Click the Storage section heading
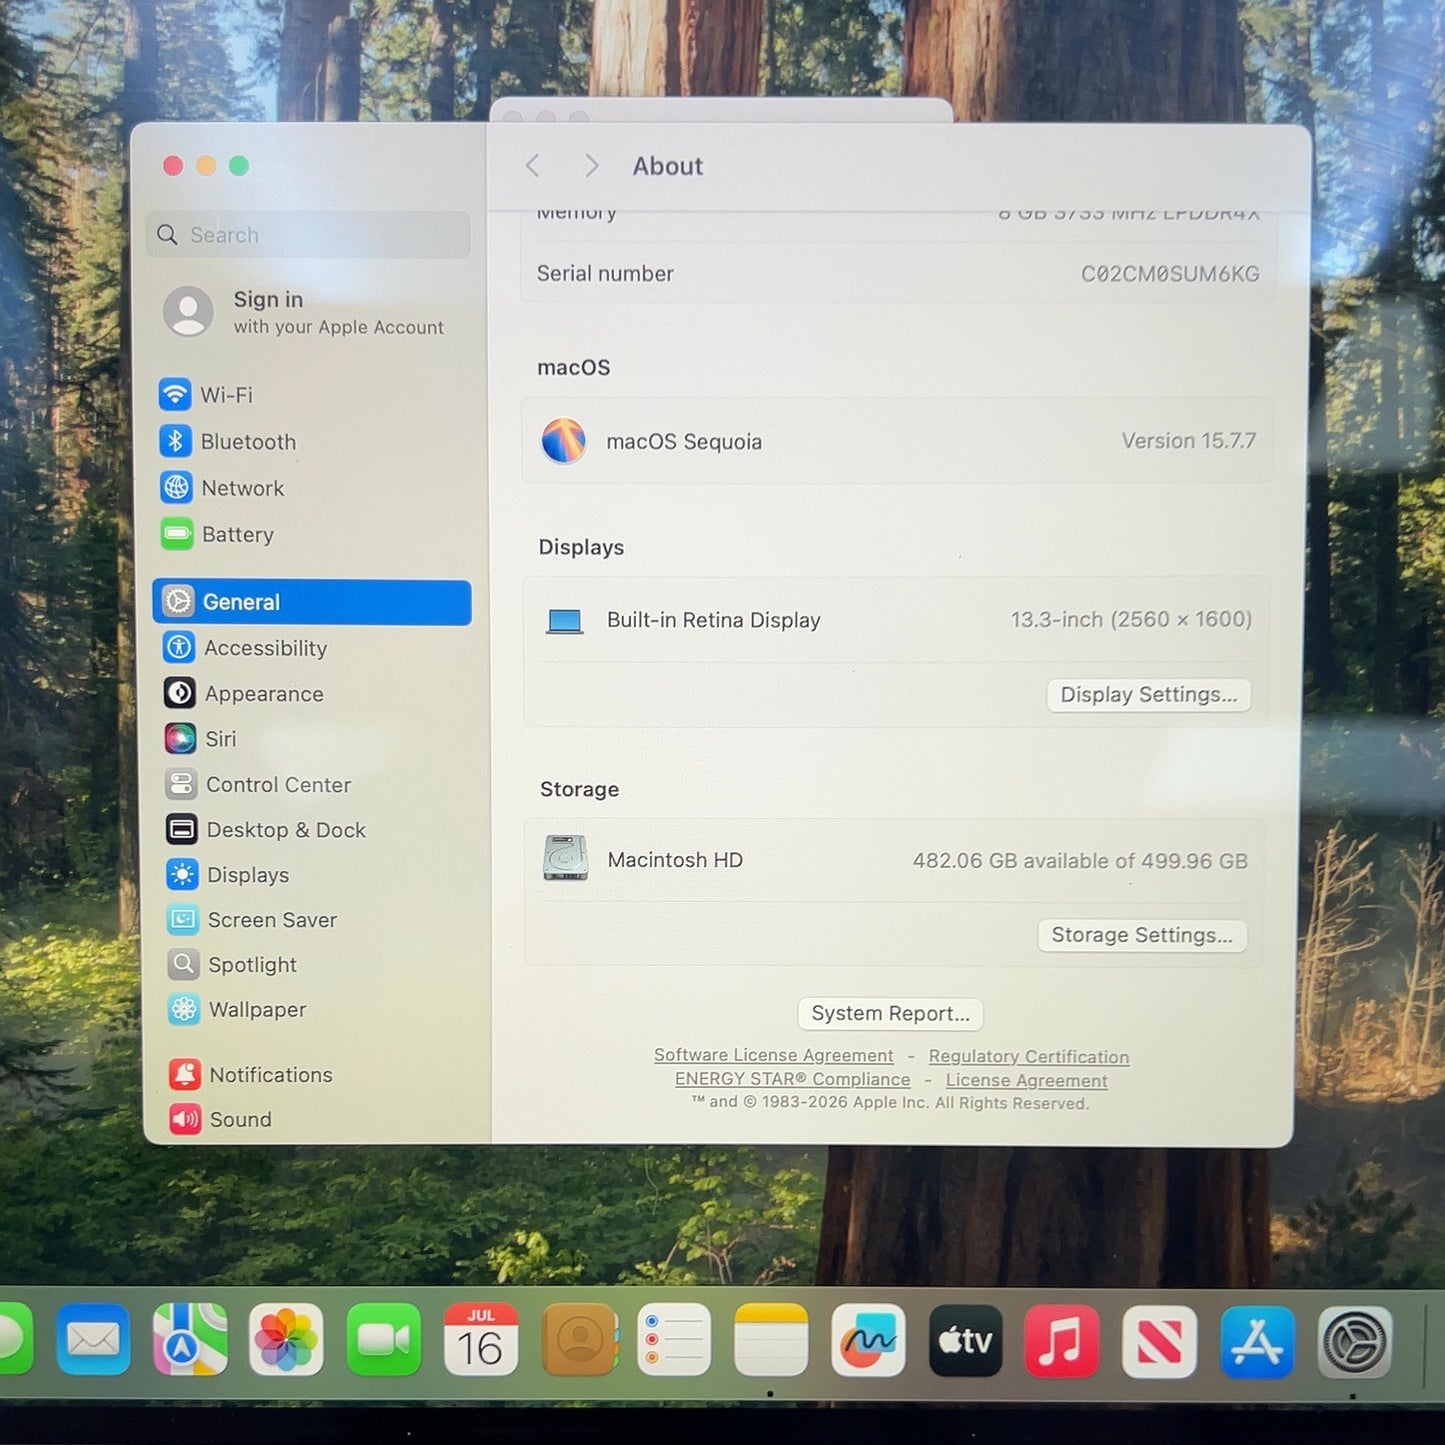 580,789
